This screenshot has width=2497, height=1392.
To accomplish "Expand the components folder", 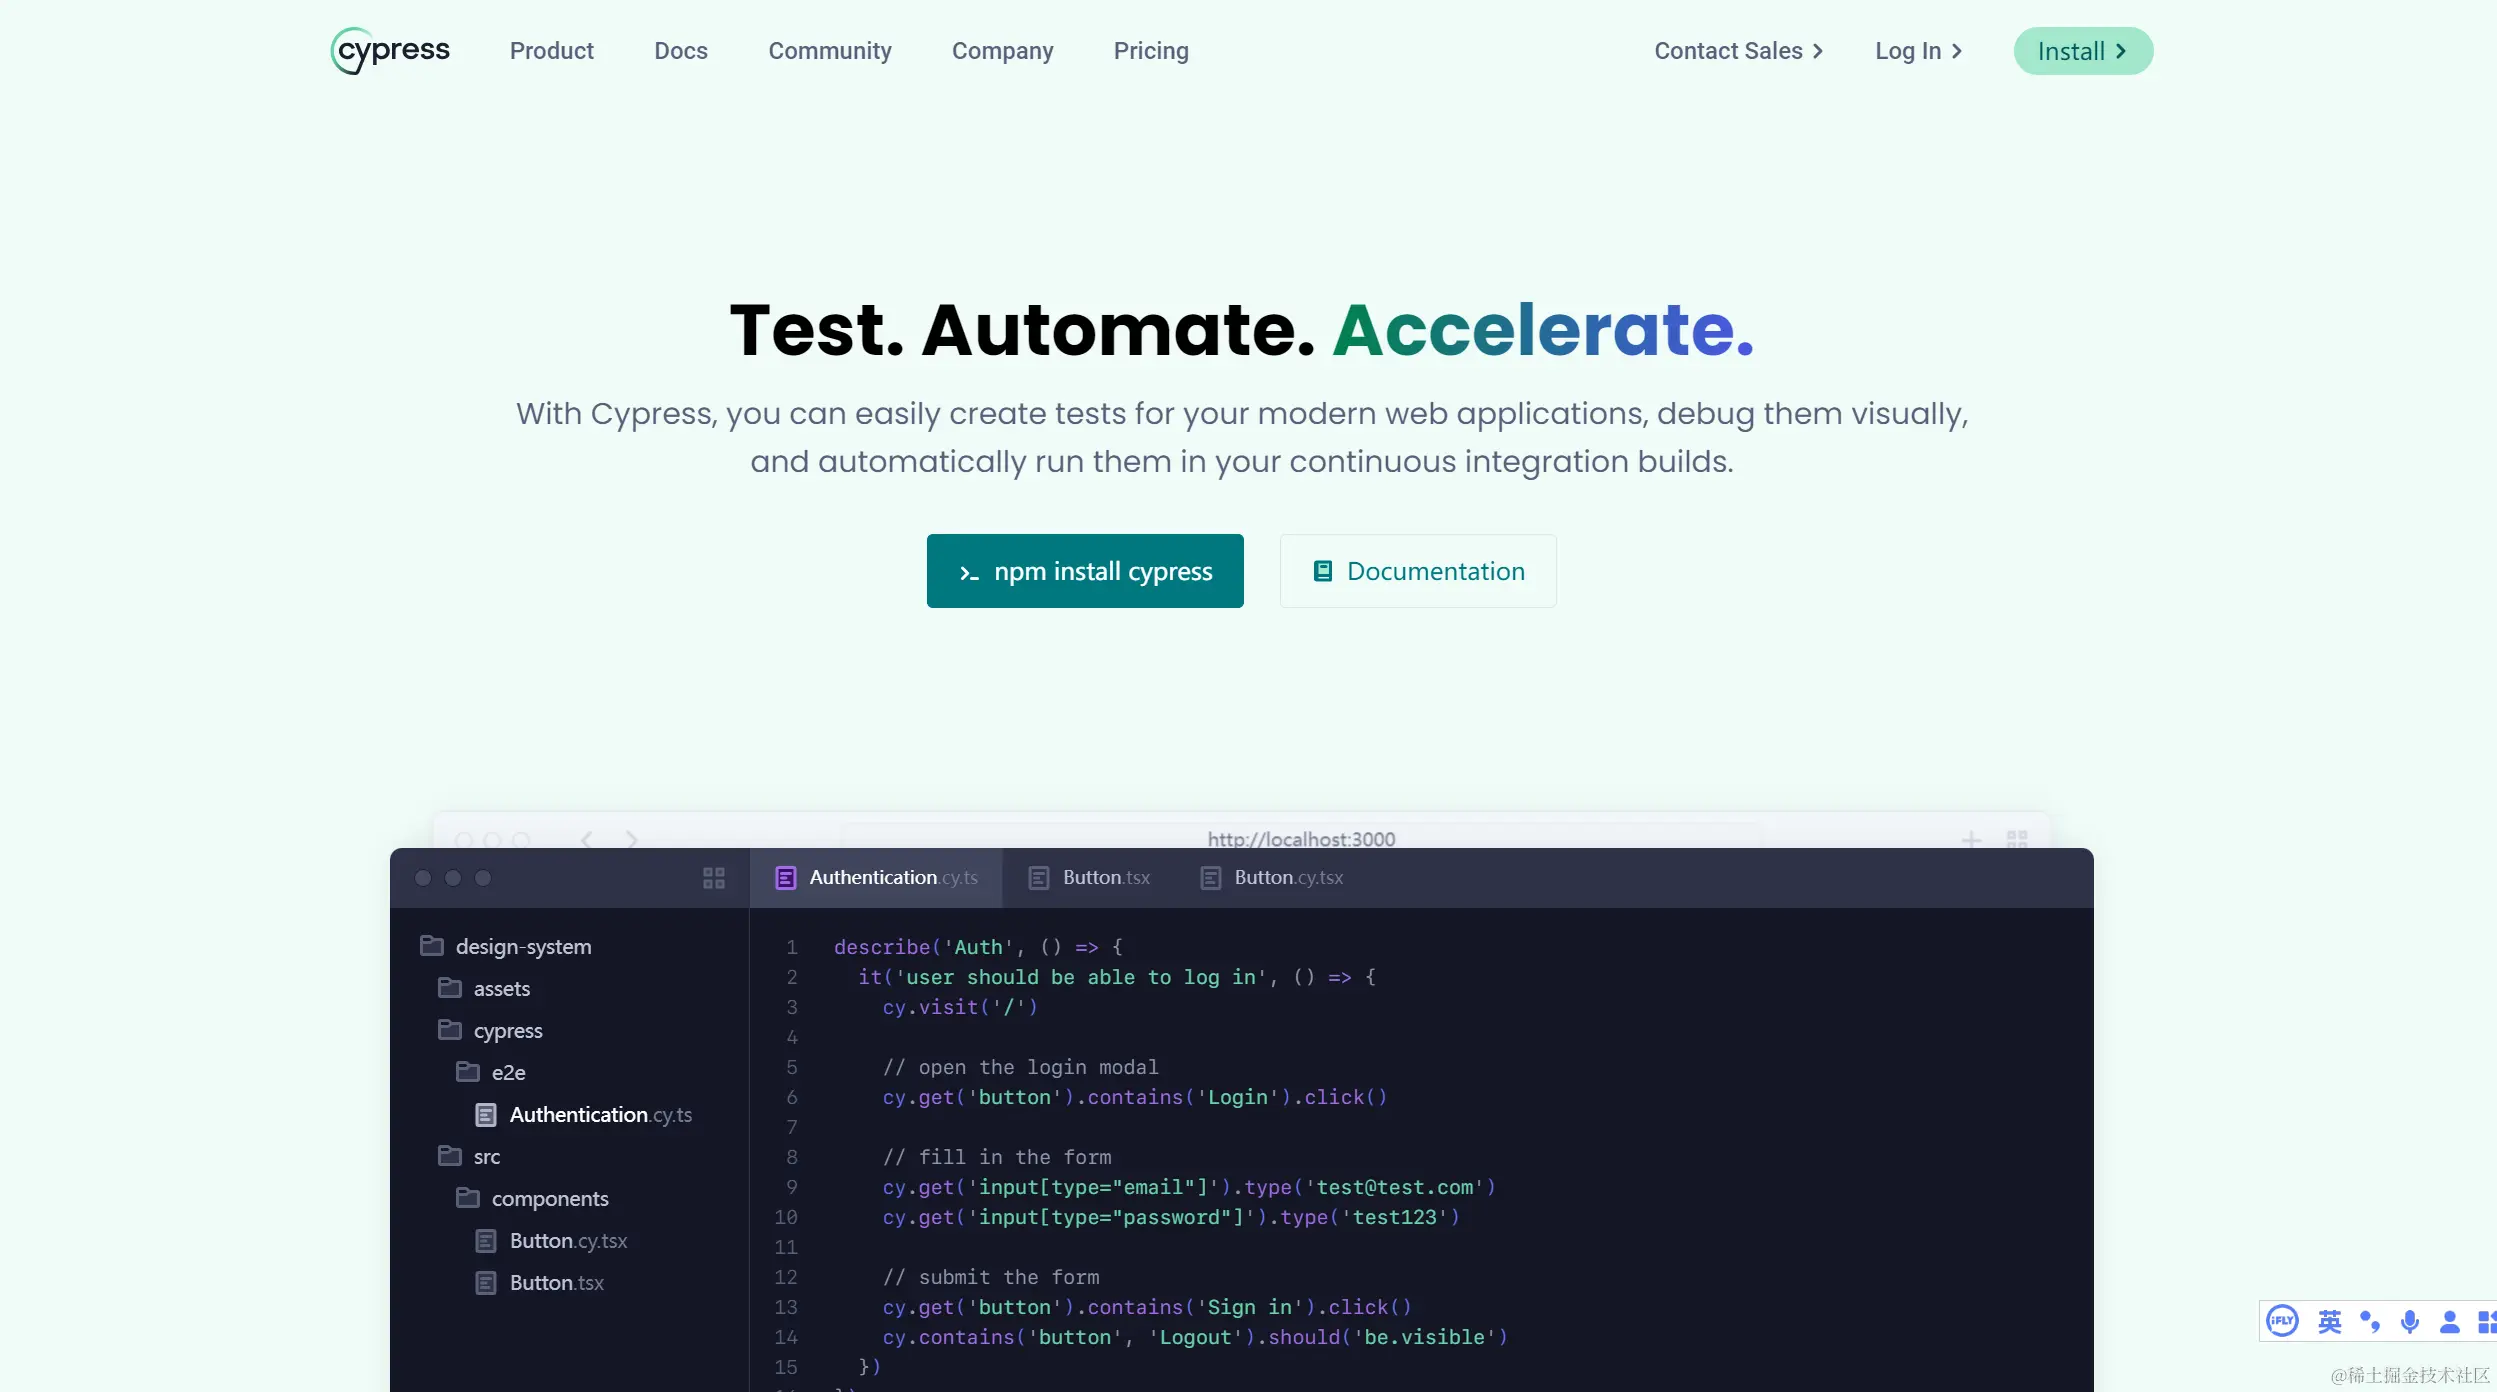I will (x=549, y=1198).
